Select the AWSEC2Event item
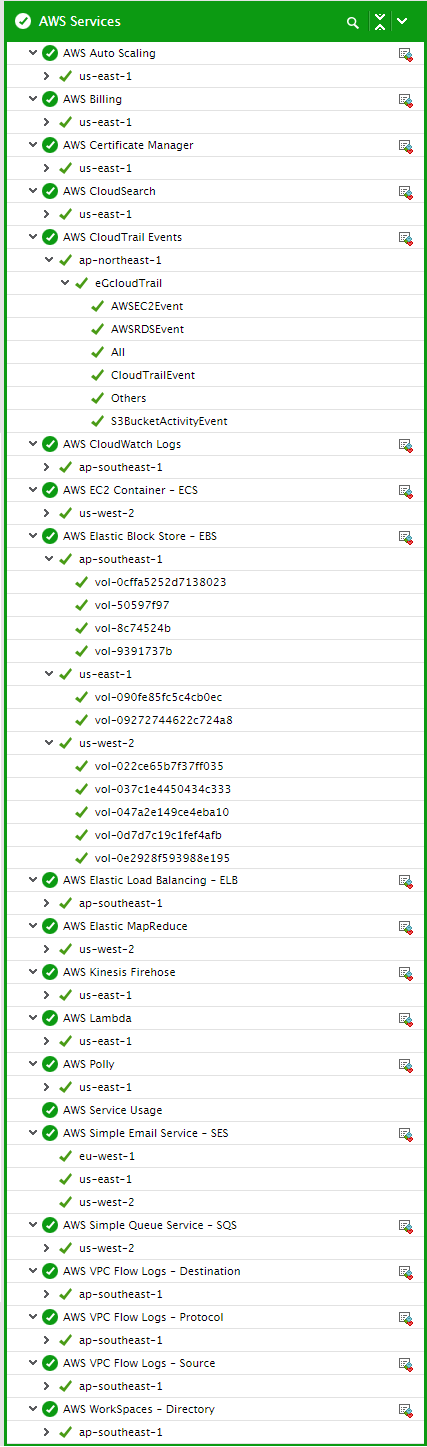427x1447 pixels. pos(147,306)
